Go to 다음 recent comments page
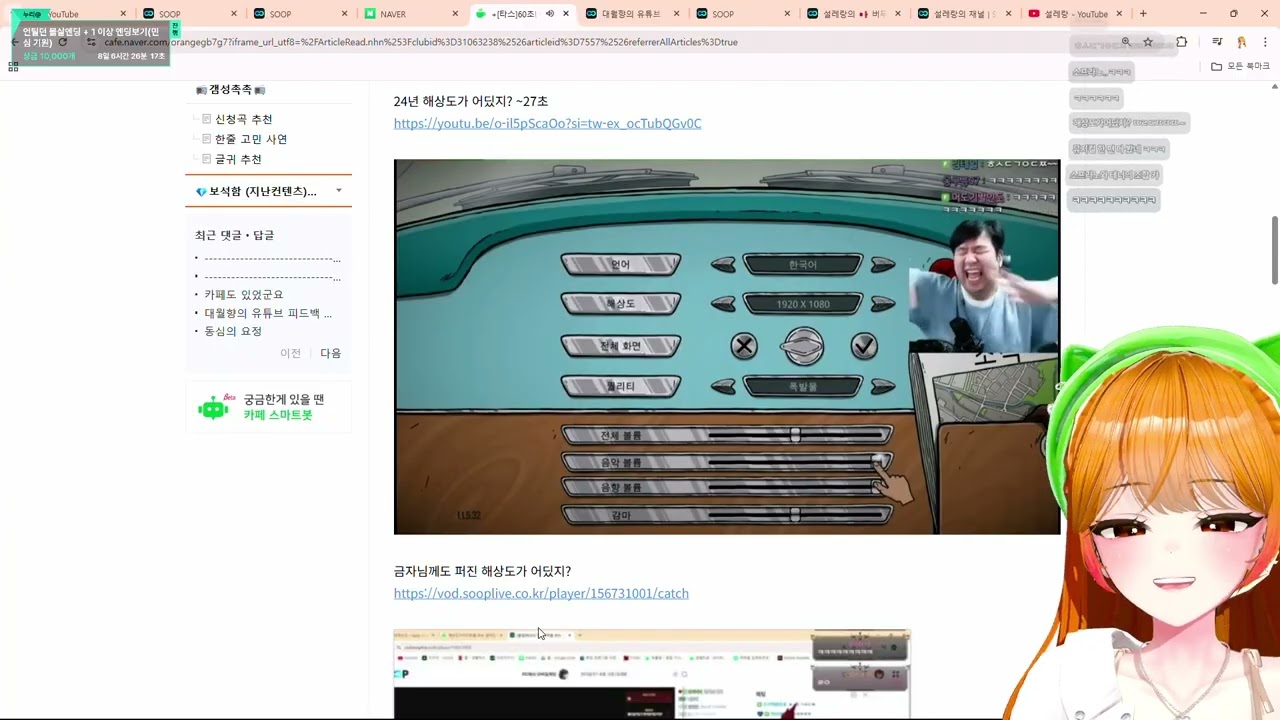Image resolution: width=1280 pixels, height=720 pixels. pos(330,353)
